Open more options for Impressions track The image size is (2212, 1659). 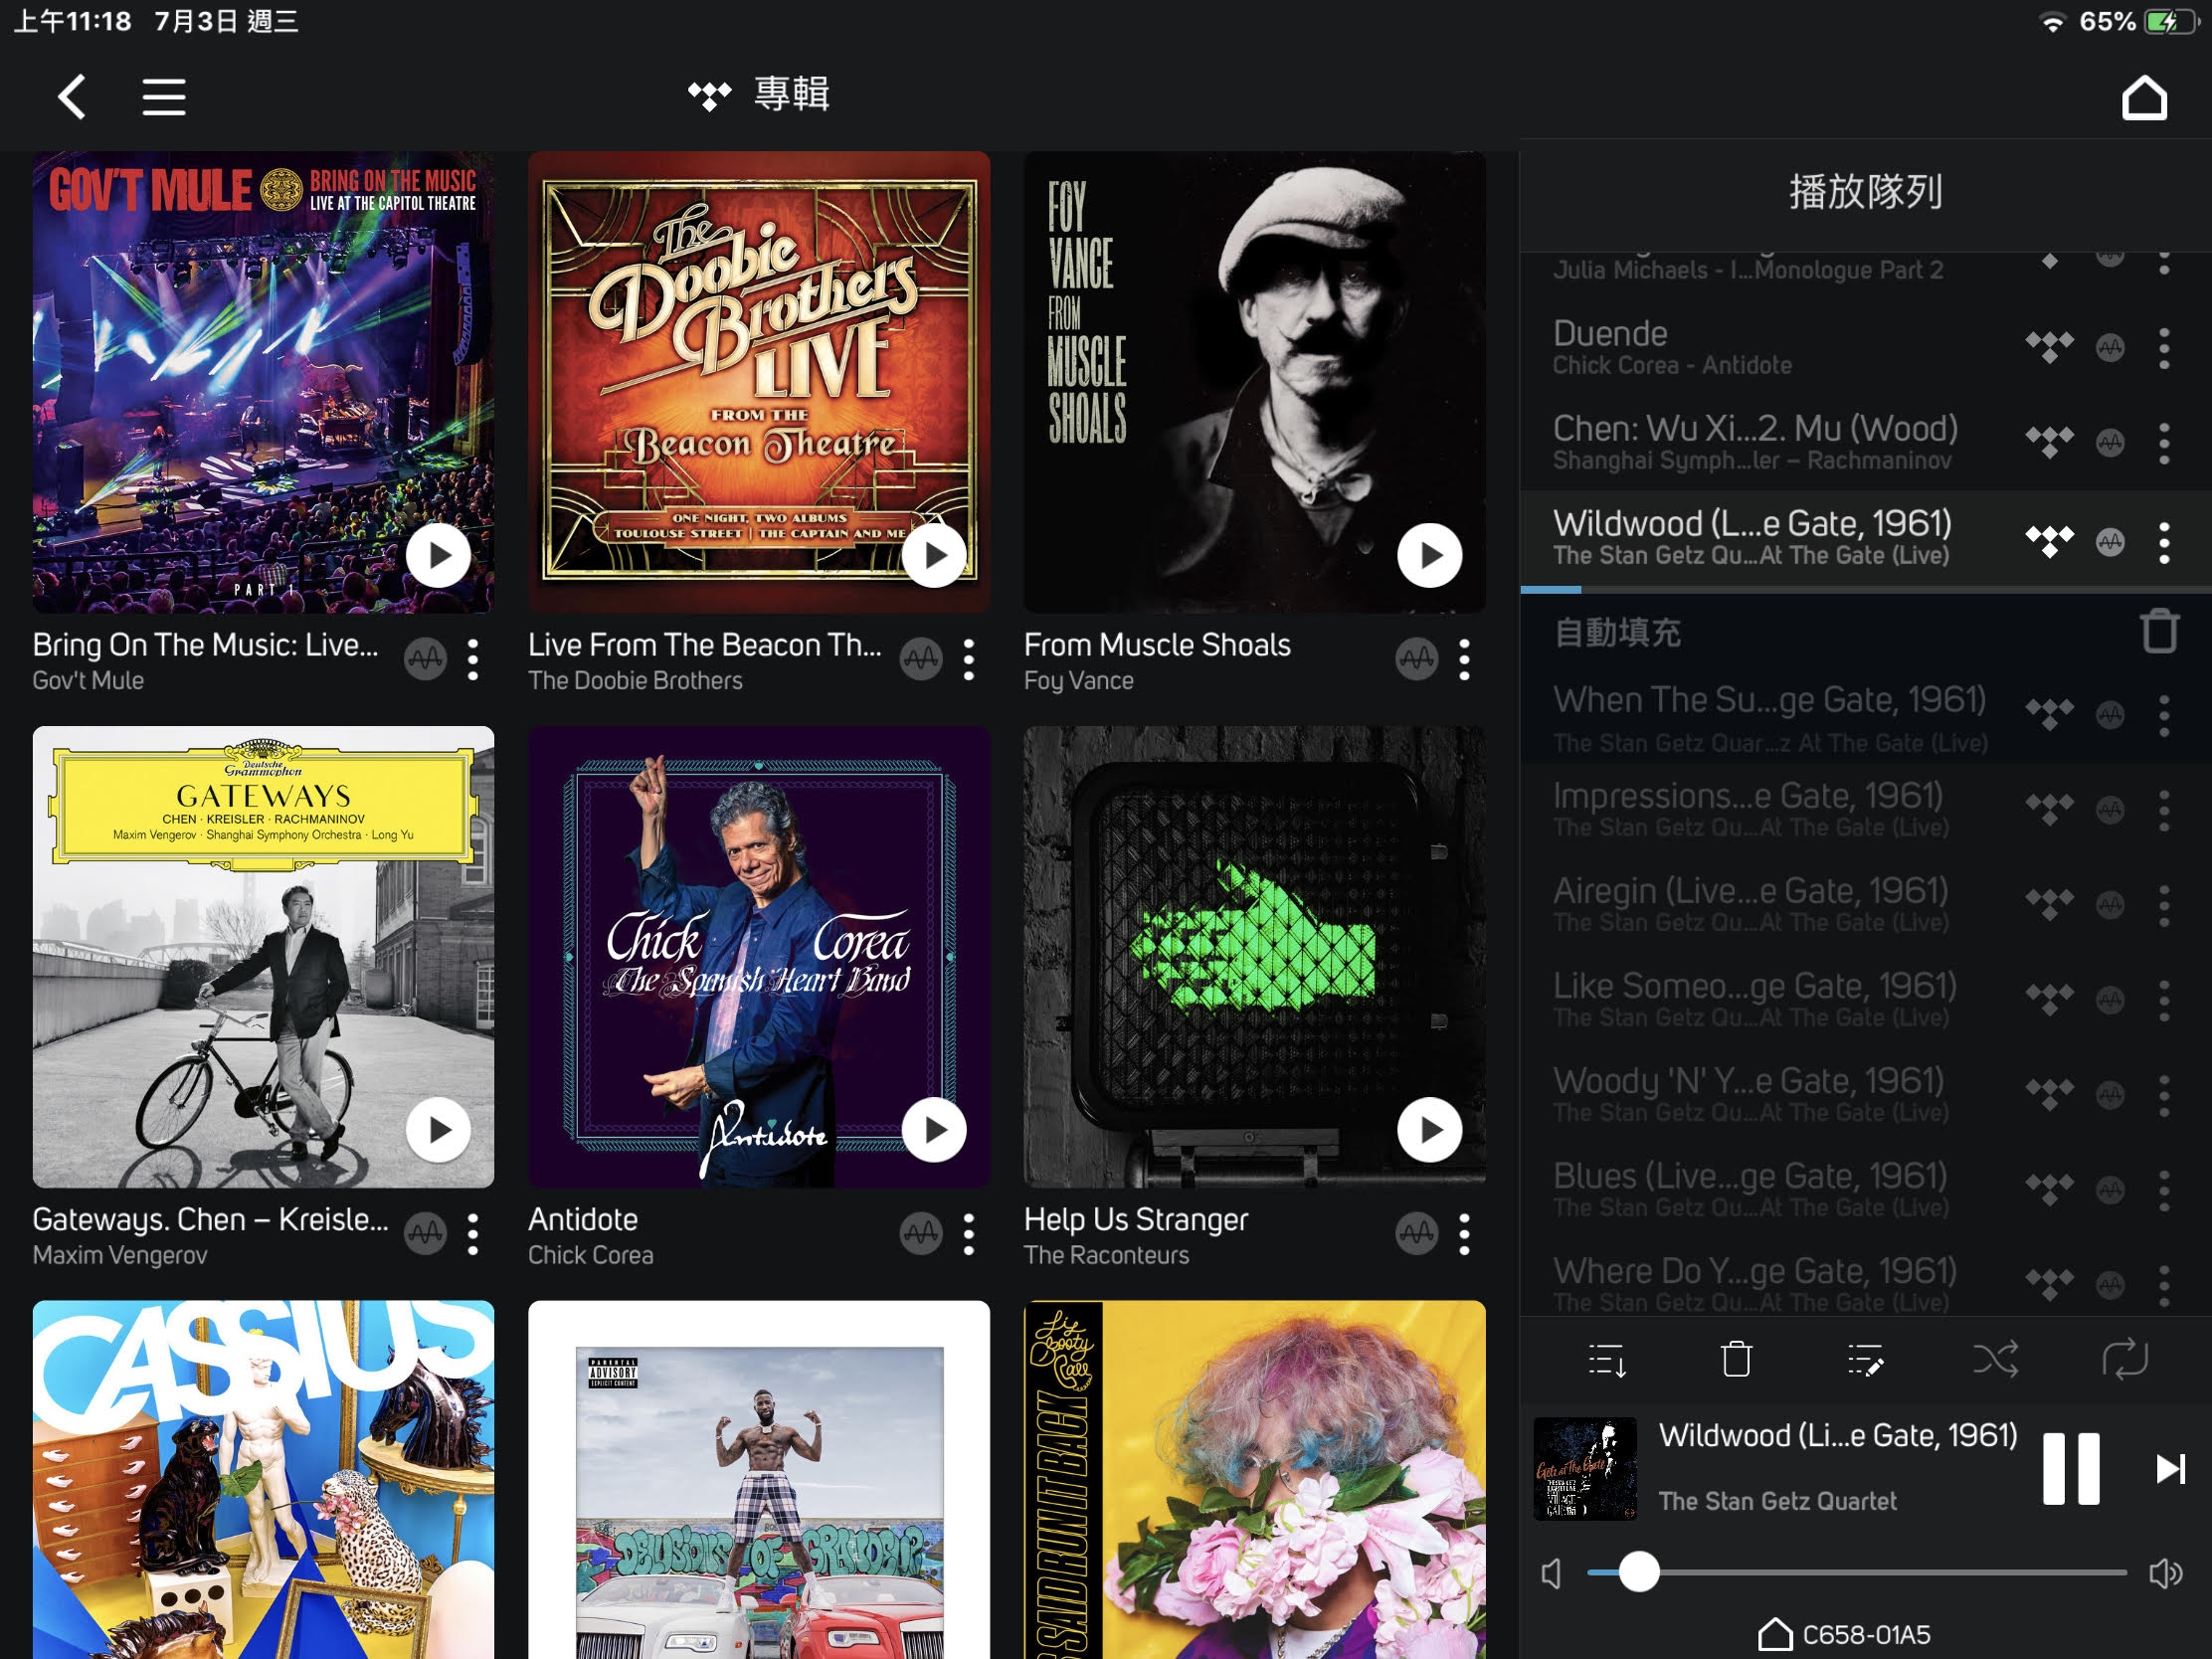point(2164,810)
